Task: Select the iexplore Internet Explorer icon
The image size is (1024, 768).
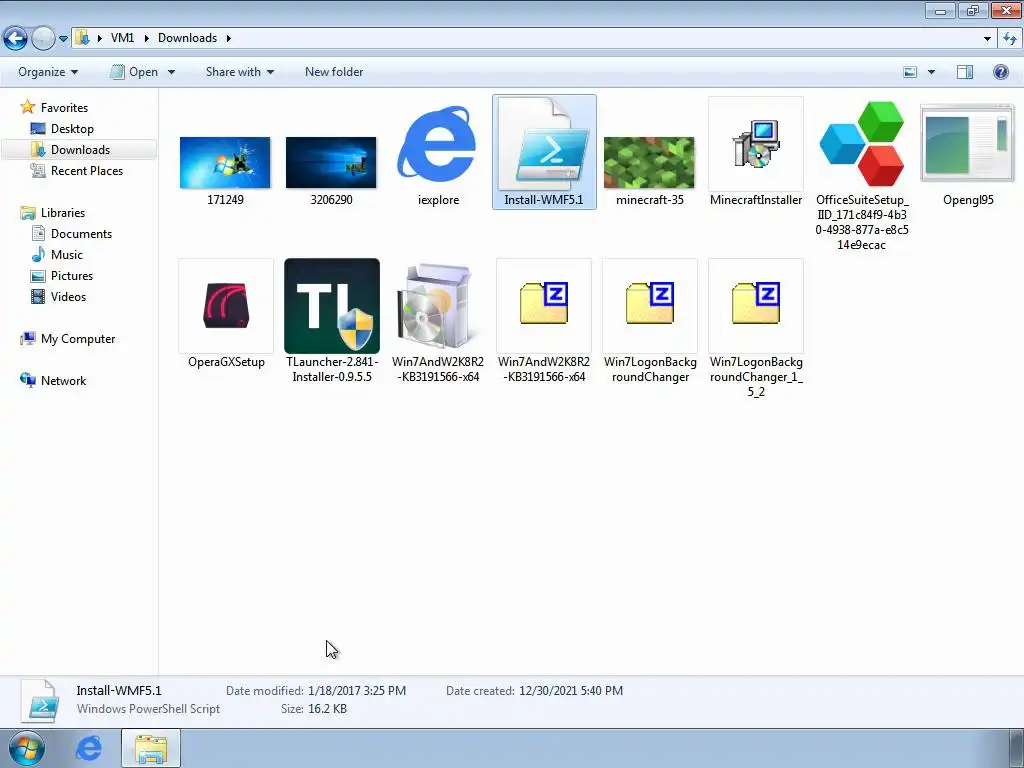Action: (438, 144)
